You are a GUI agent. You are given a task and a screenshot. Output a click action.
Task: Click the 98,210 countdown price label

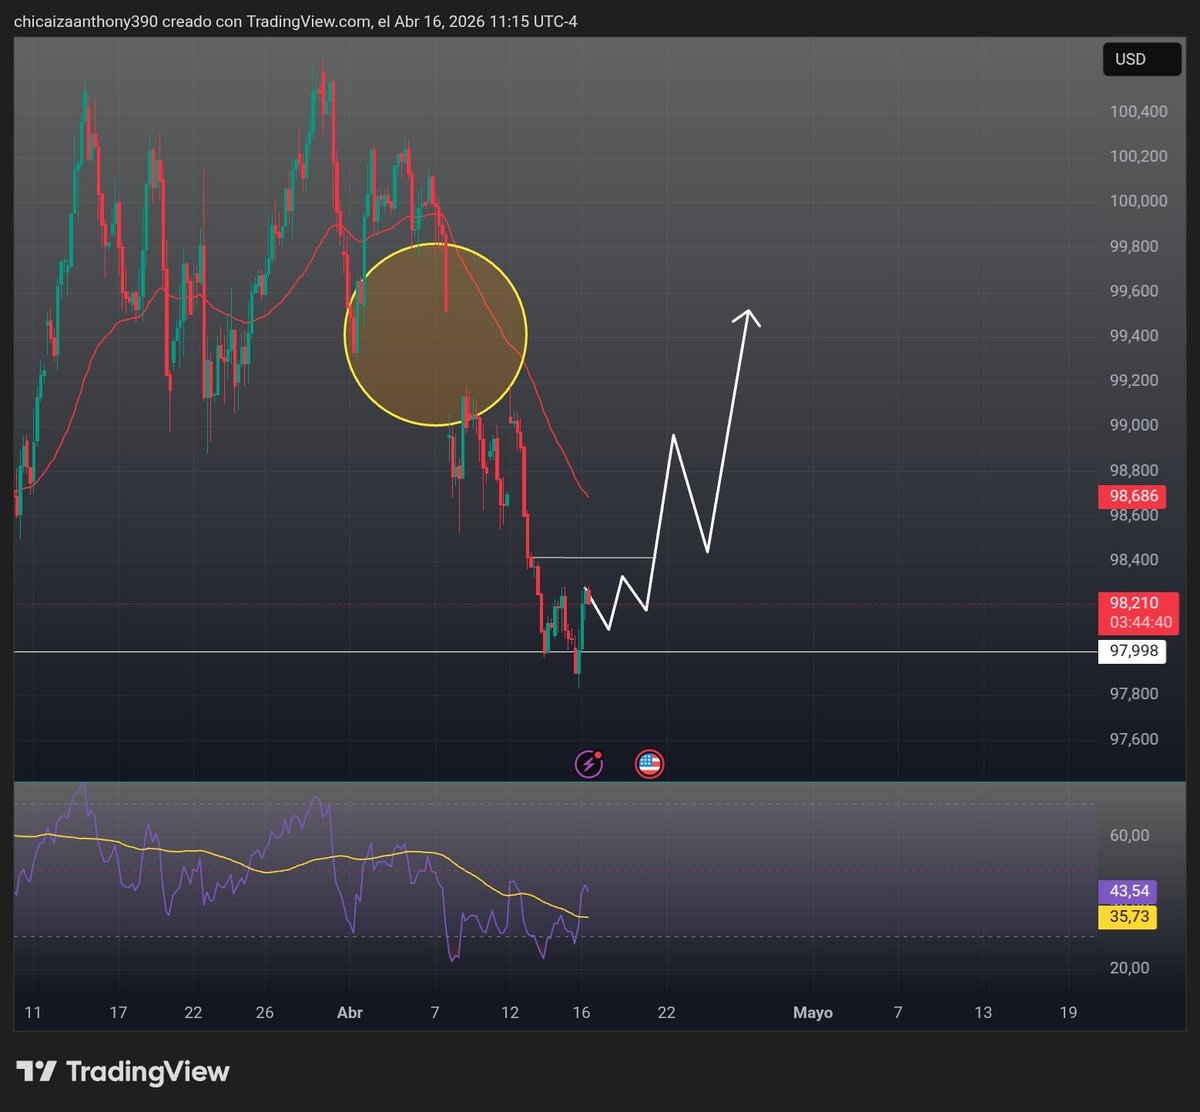1137,612
